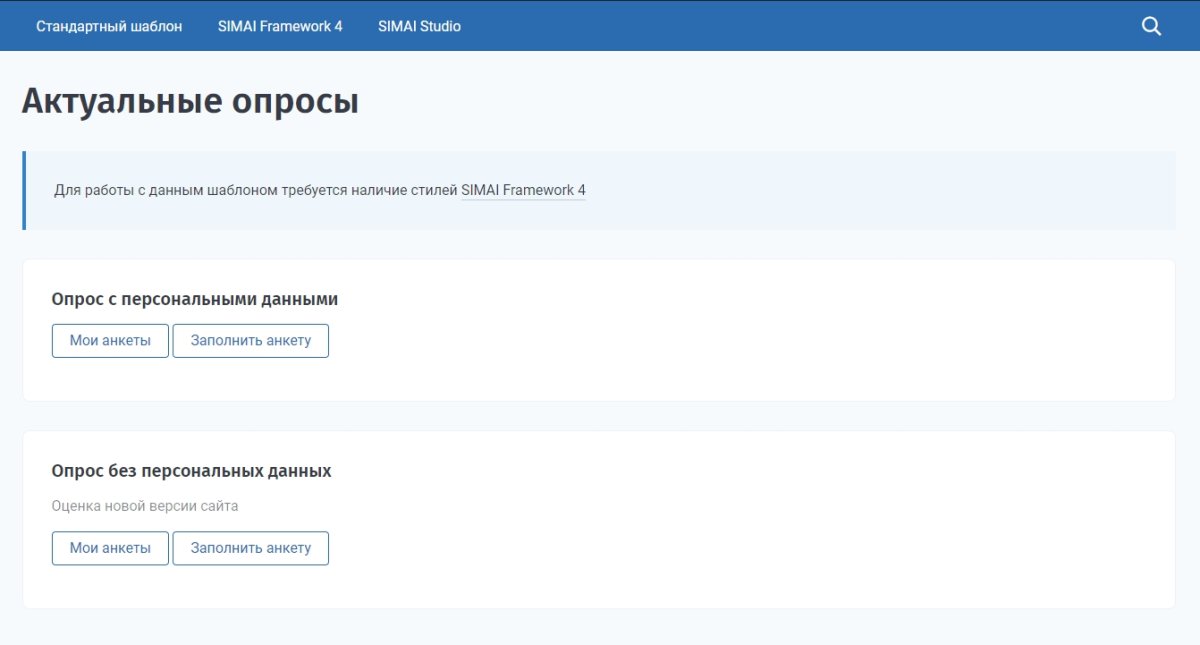The height and width of the screenshot is (645, 1200).
Task: Click "Мои анкеты" for survey with personal data
Action: point(109,340)
